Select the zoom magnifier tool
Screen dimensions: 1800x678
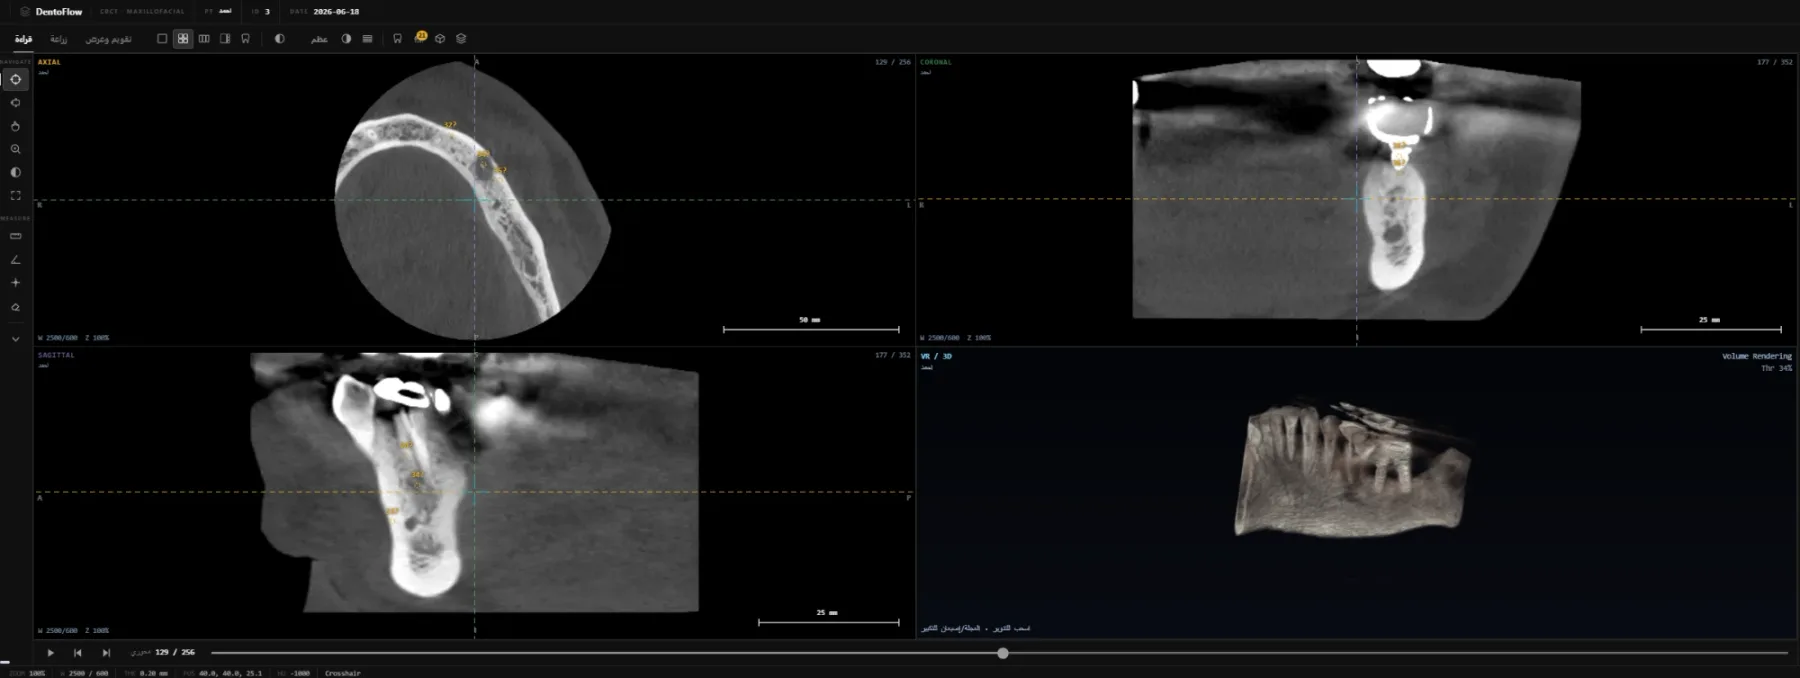pos(15,149)
